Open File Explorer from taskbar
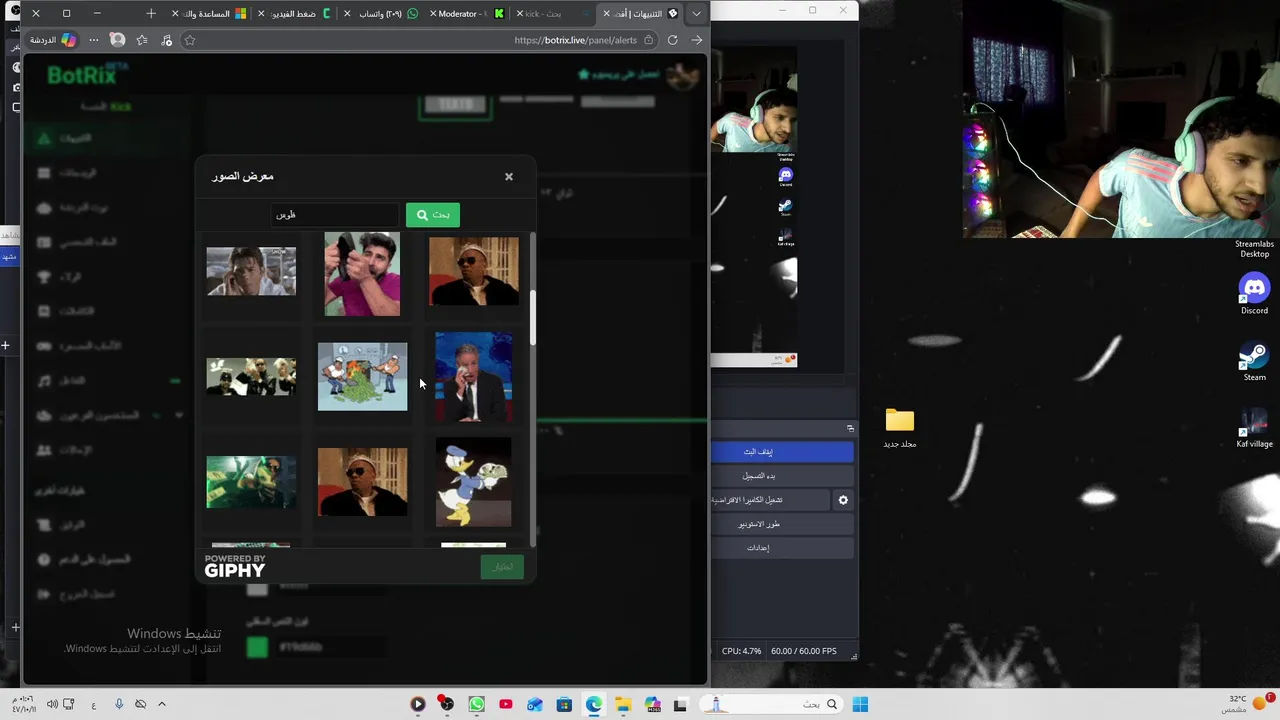1280x720 pixels. [x=622, y=704]
